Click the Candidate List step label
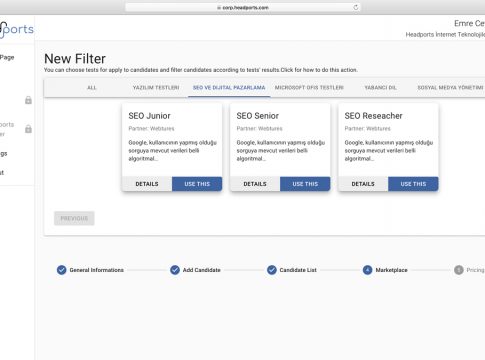This screenshot has height=360, width=485. tap(298, 270)
